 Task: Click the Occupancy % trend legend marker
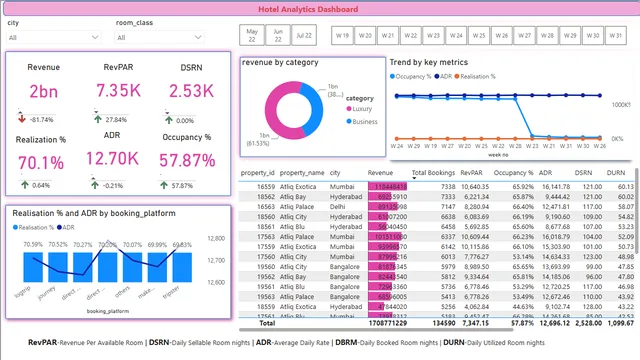[393, 76]
